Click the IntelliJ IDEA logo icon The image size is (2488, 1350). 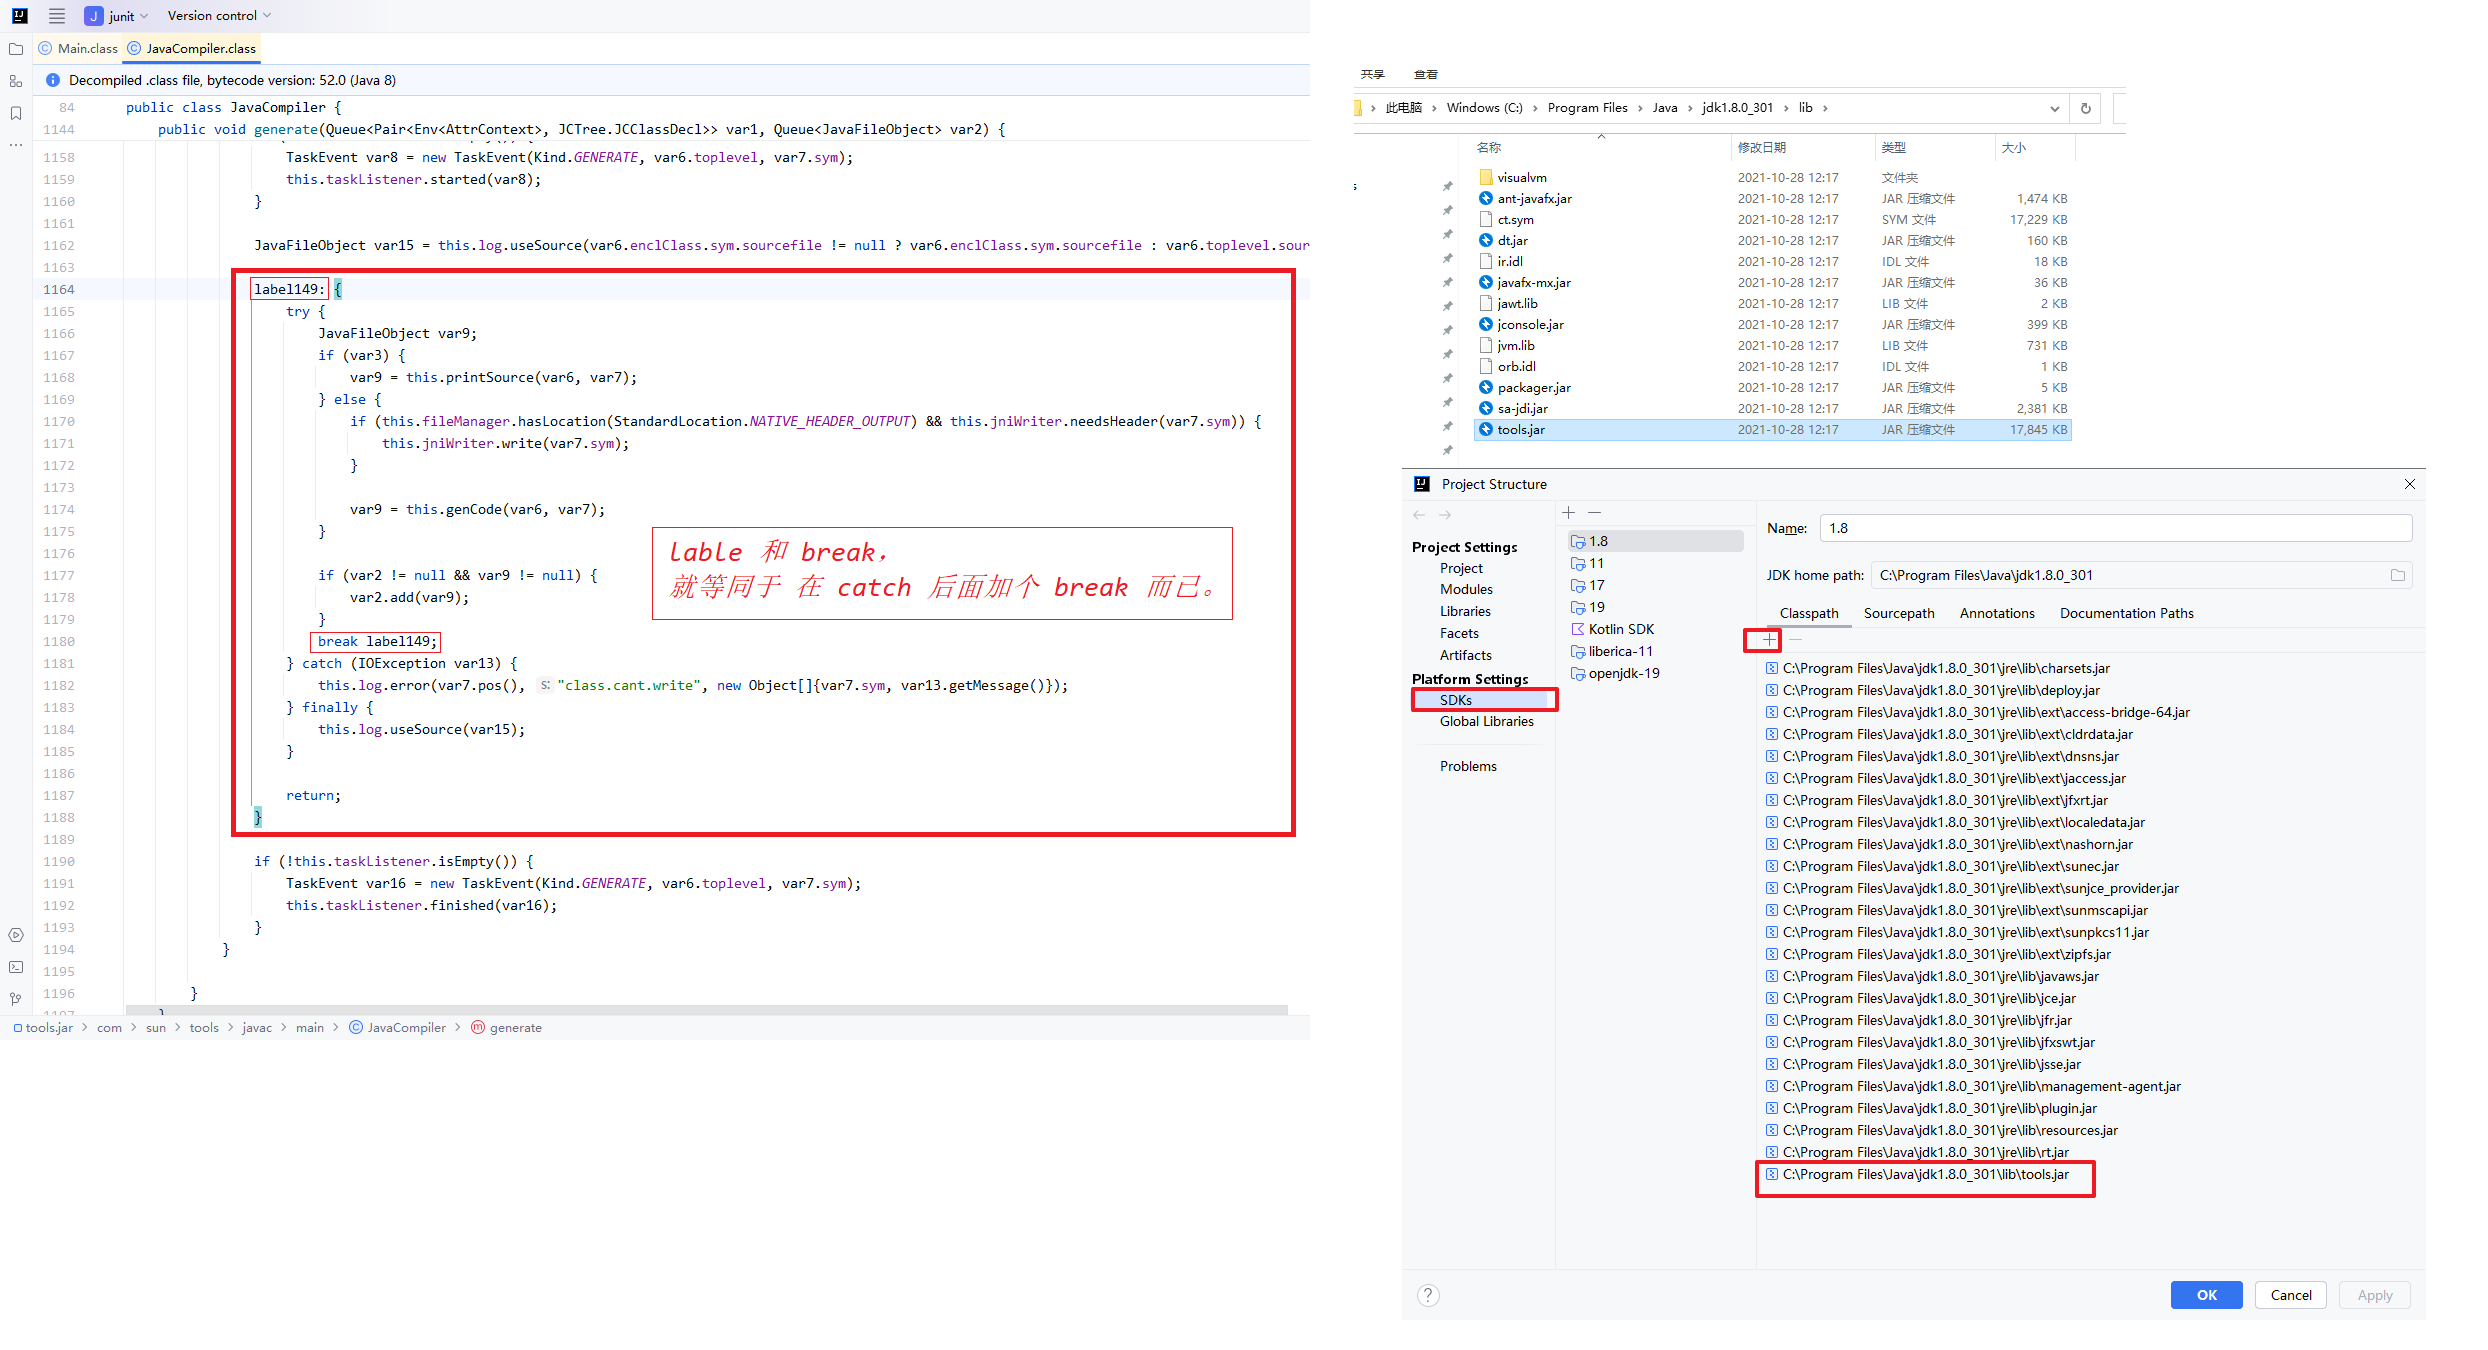(20, 16)
